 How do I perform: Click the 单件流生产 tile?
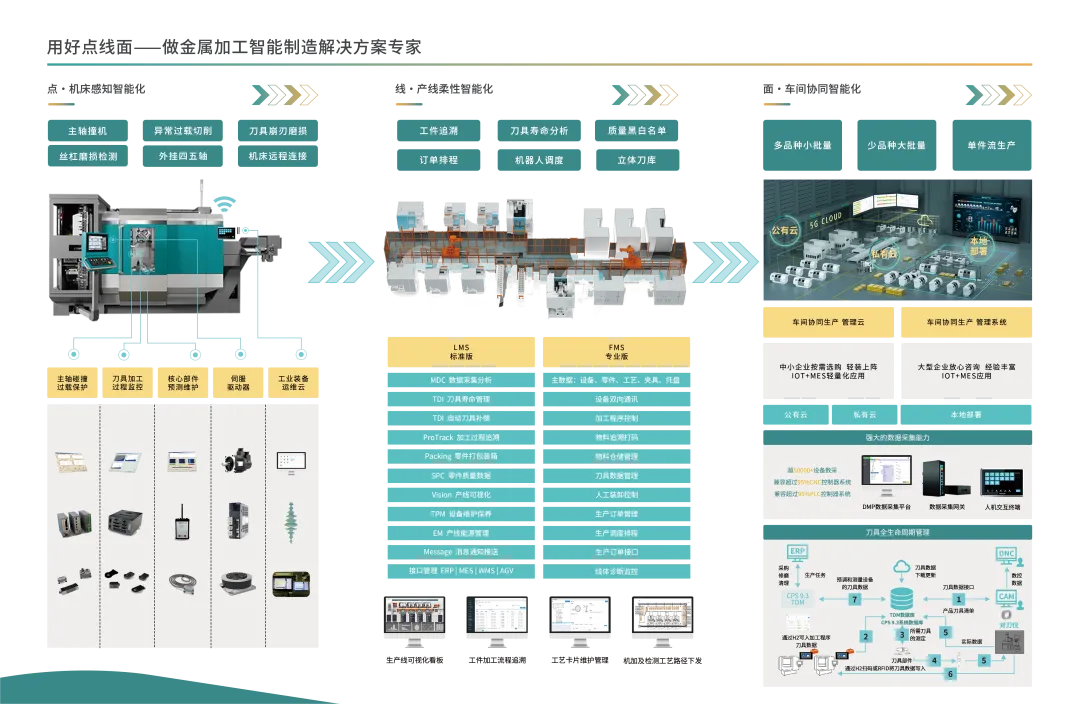click(x=991, y=145)
